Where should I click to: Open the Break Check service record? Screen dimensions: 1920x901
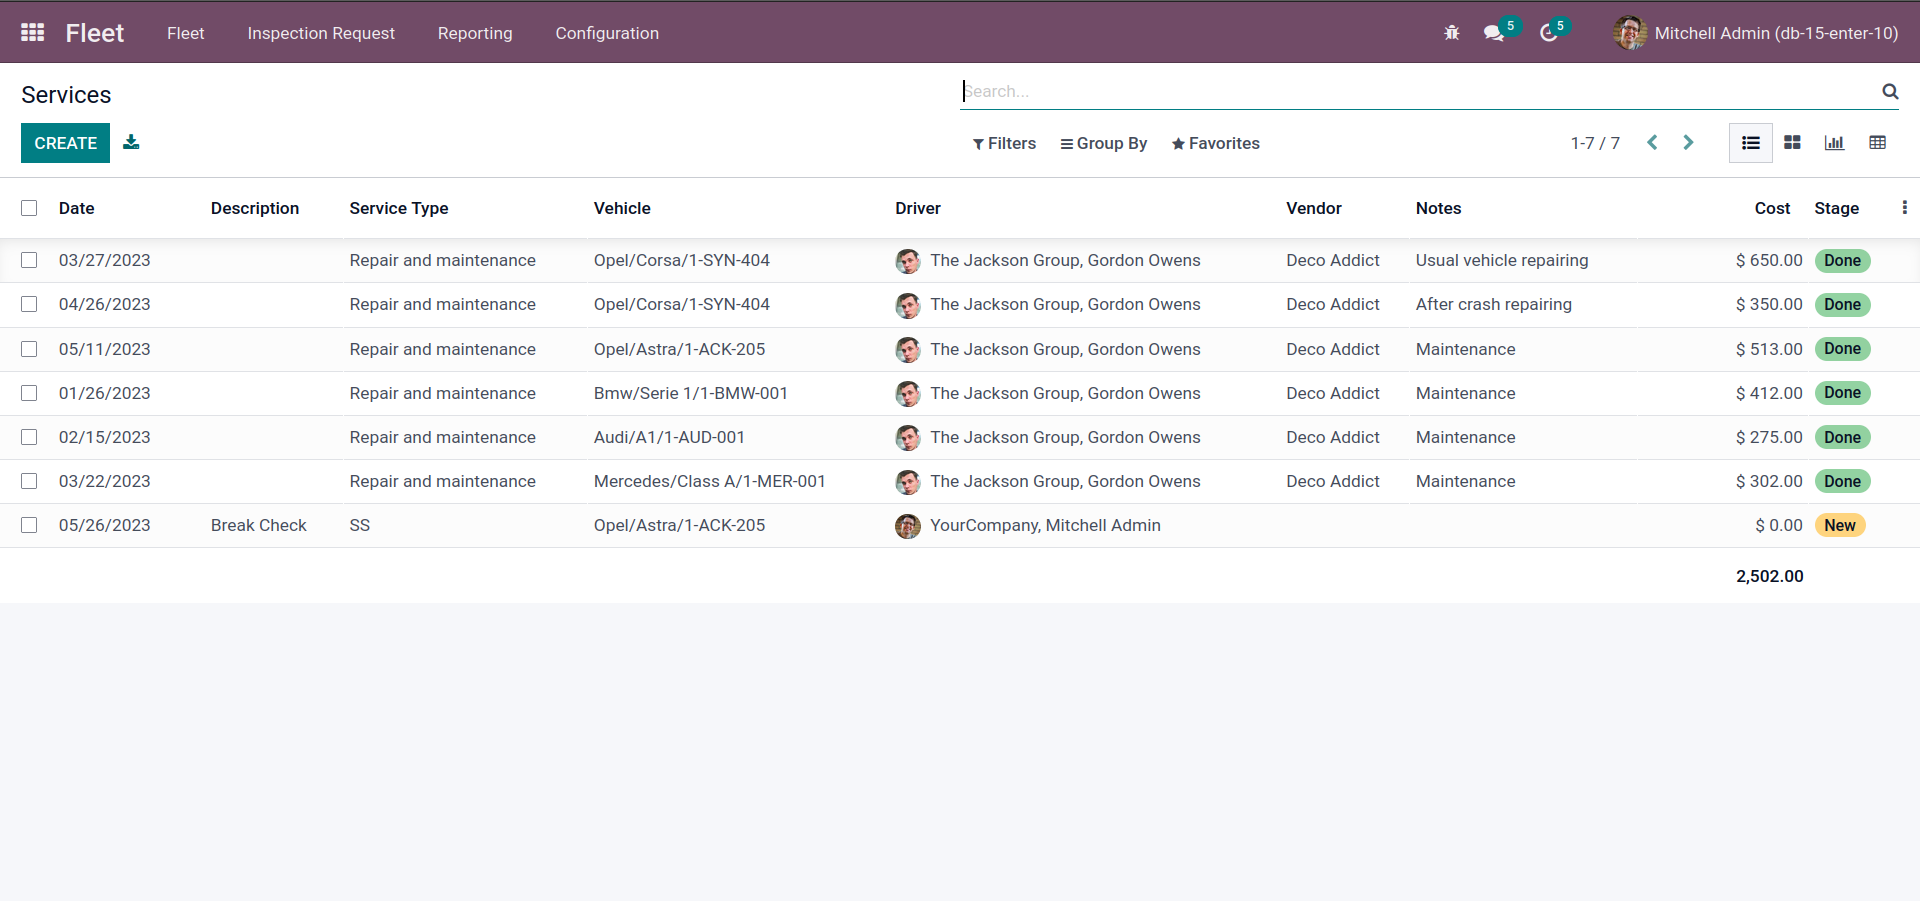pyautogui.click(x=259, y=525)
